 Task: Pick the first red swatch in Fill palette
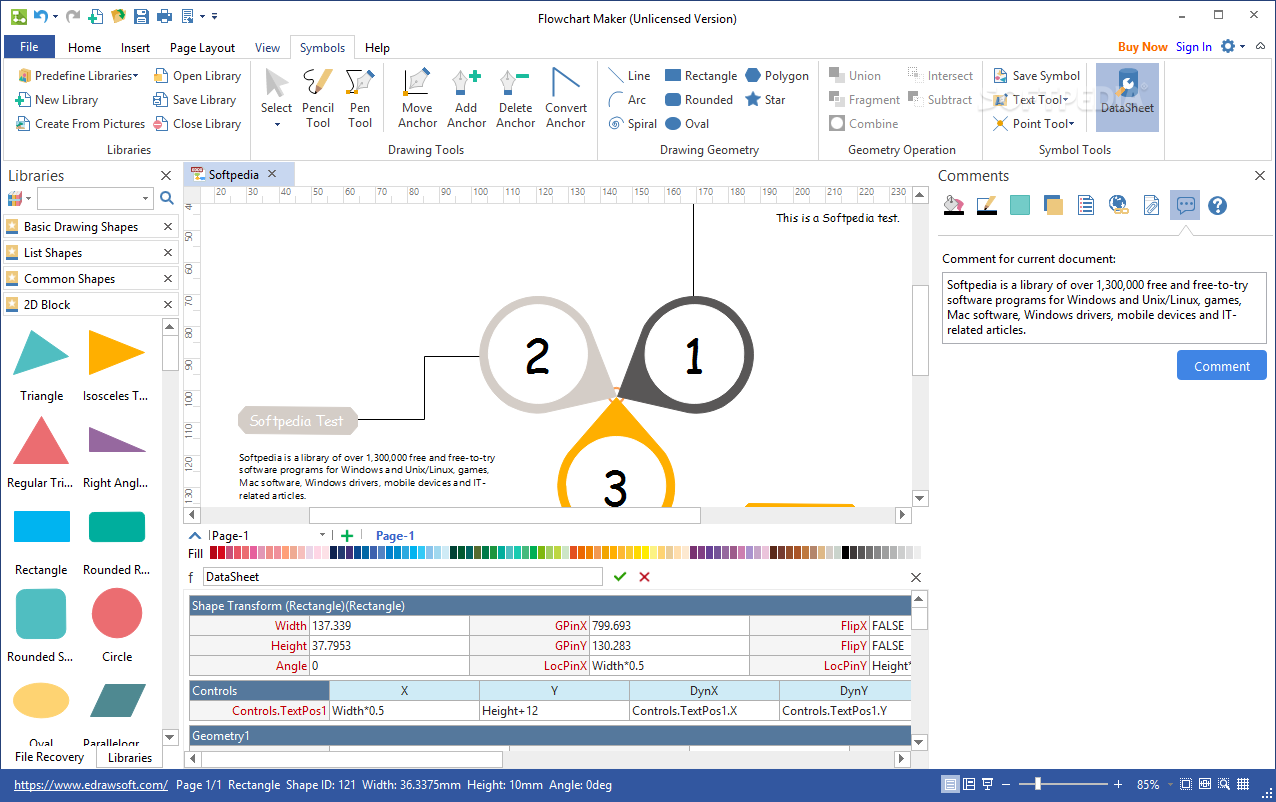coord(214,552)
